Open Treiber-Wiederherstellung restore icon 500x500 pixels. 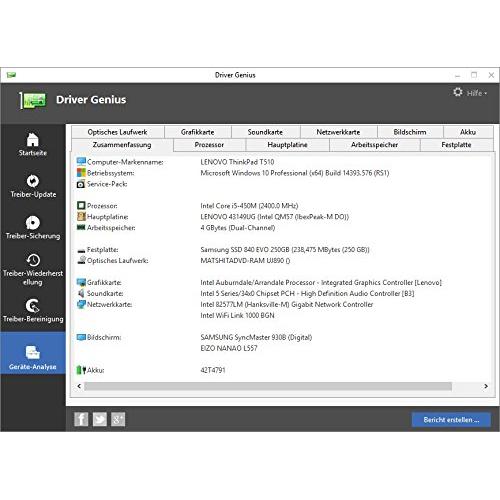33,260
